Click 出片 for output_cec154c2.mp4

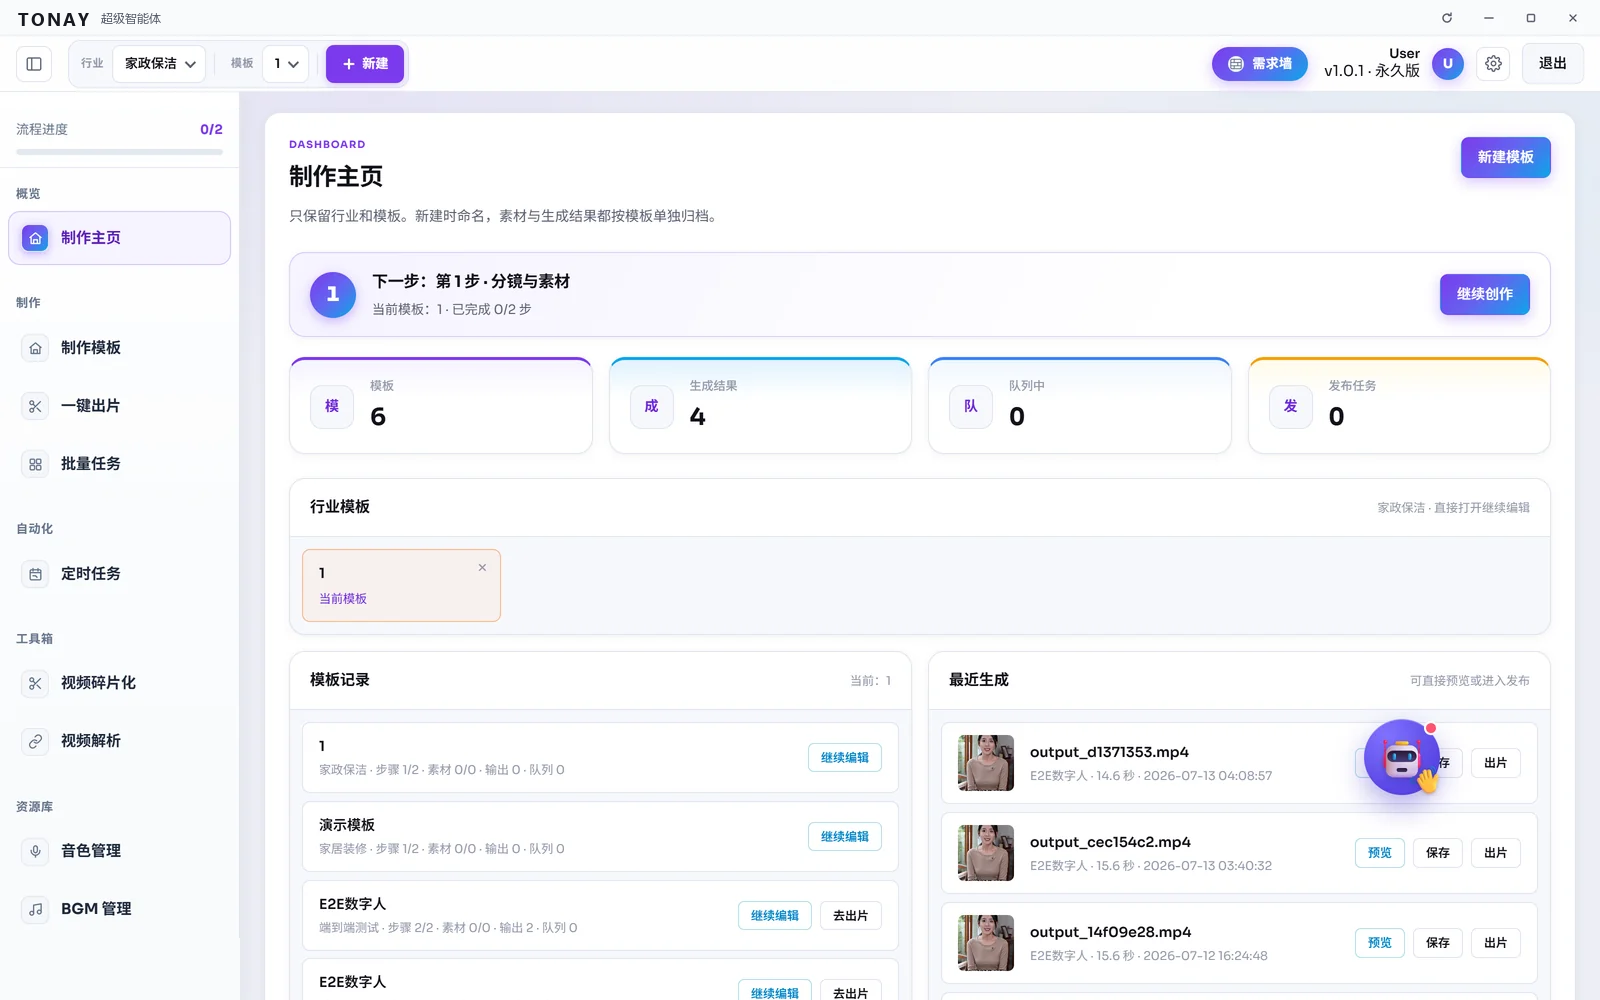coord(1496,853)
